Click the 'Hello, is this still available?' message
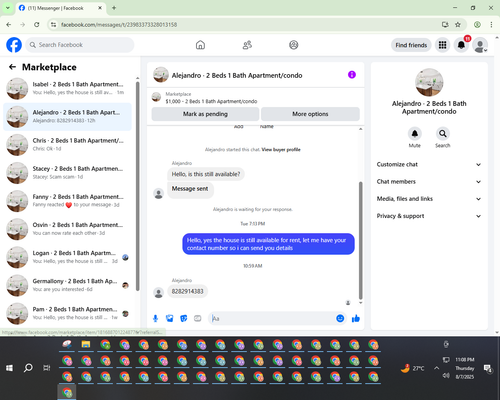Screen dimensions: 500x400 [206, 174]
